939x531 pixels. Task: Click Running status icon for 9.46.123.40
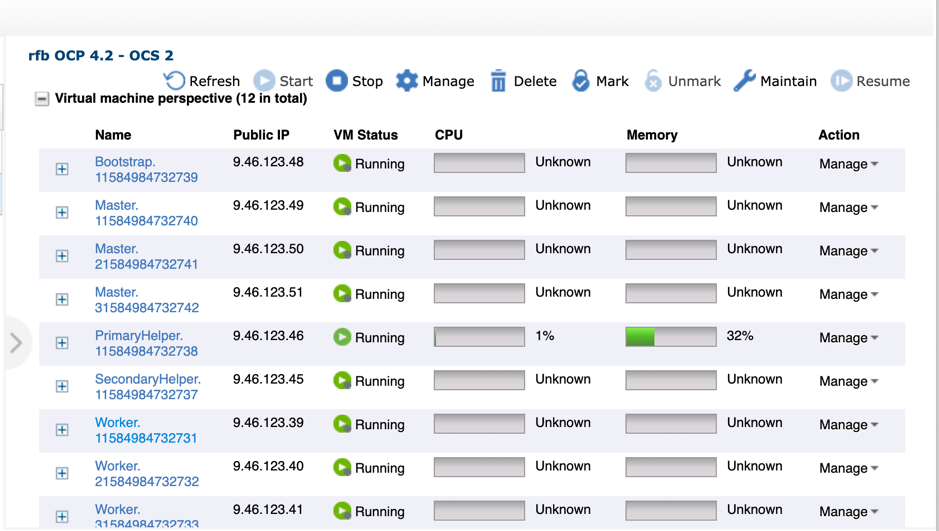pos(342,468)
